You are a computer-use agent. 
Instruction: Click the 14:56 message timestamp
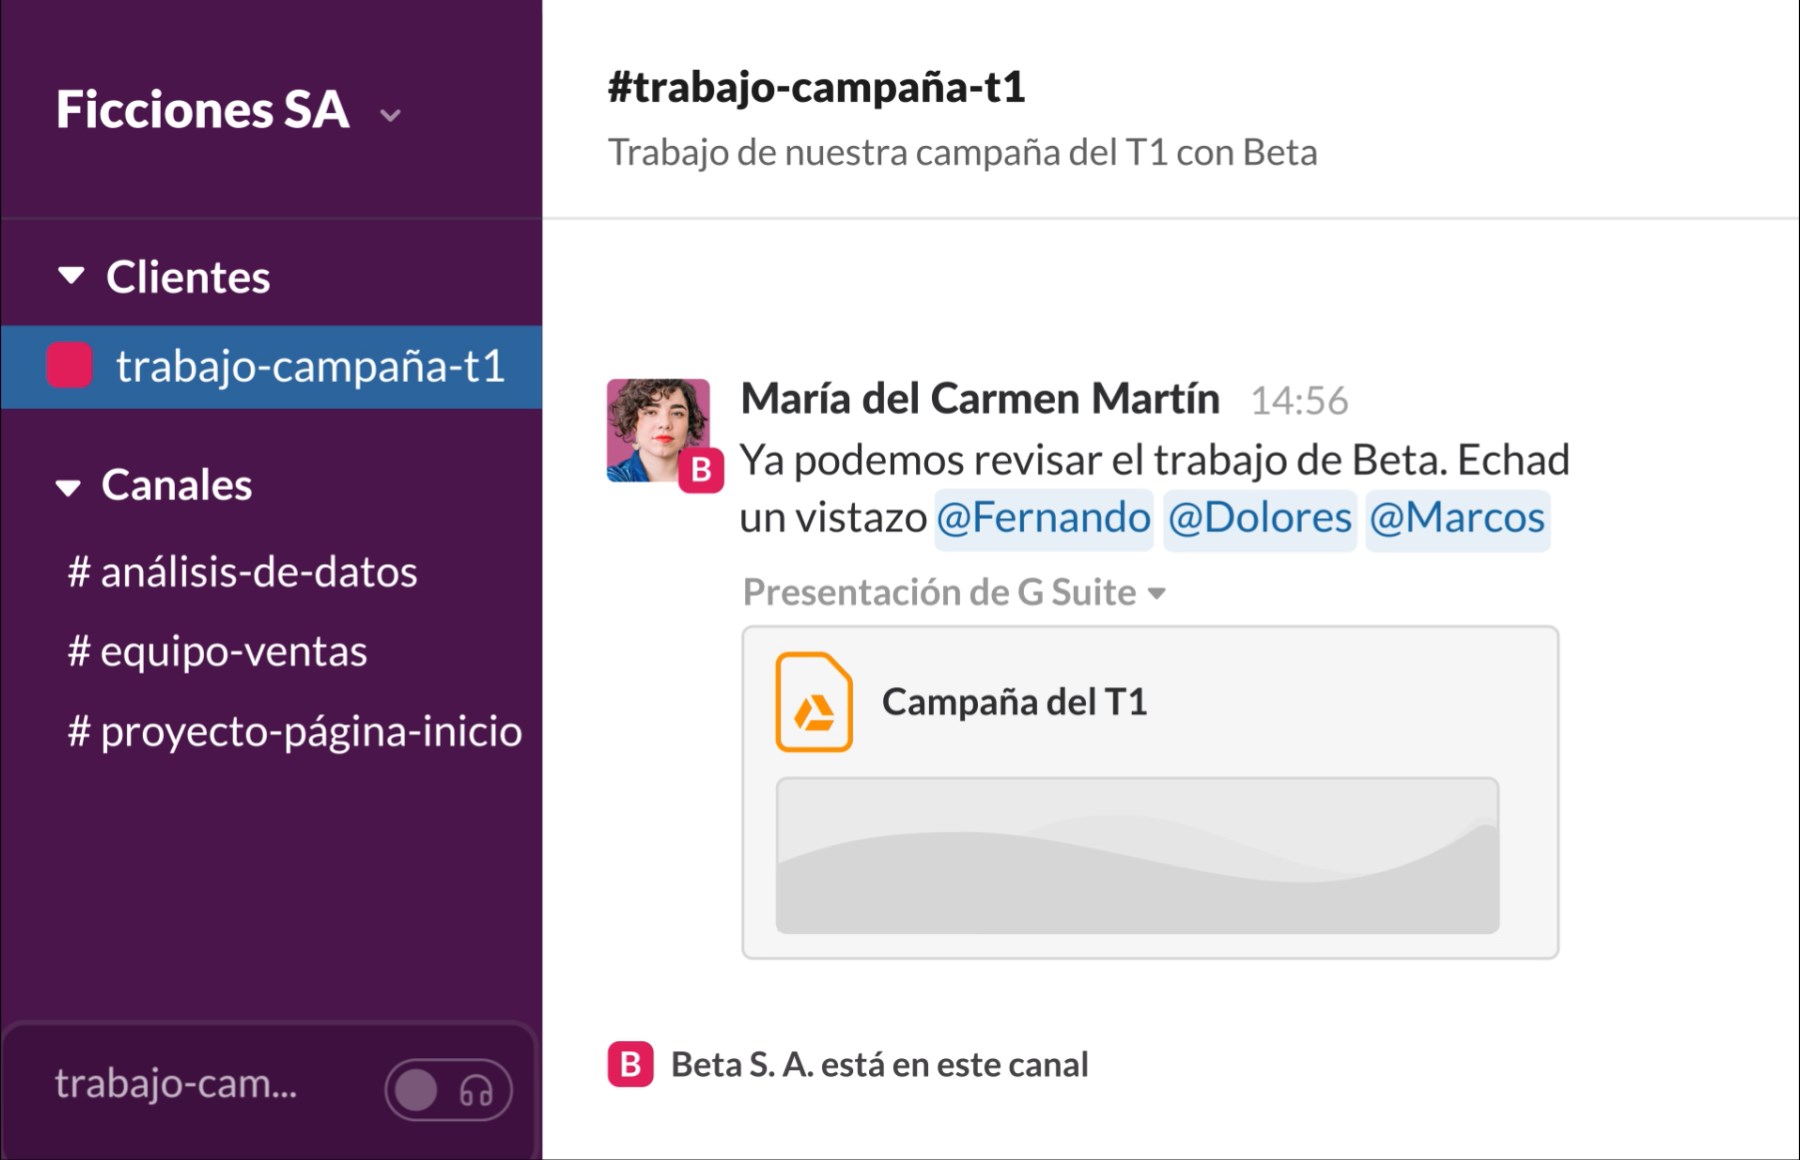click(1299, 401)
